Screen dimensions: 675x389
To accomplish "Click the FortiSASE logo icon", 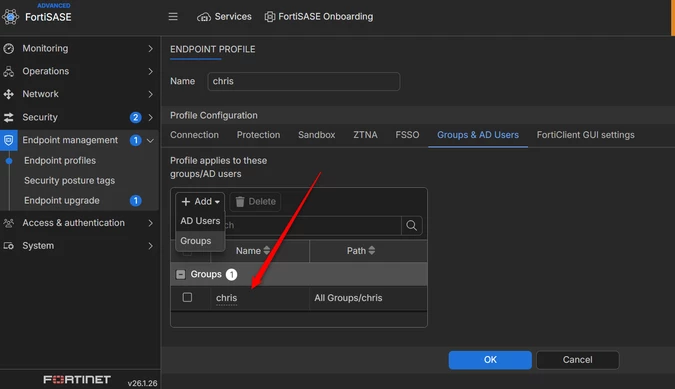I will coord(10,17).
